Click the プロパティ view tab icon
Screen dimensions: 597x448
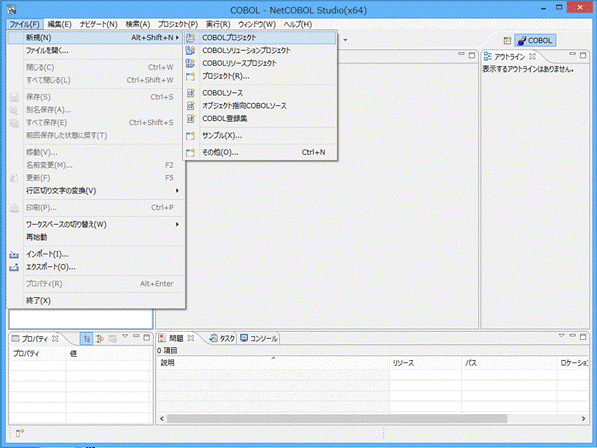click(15, 338)
